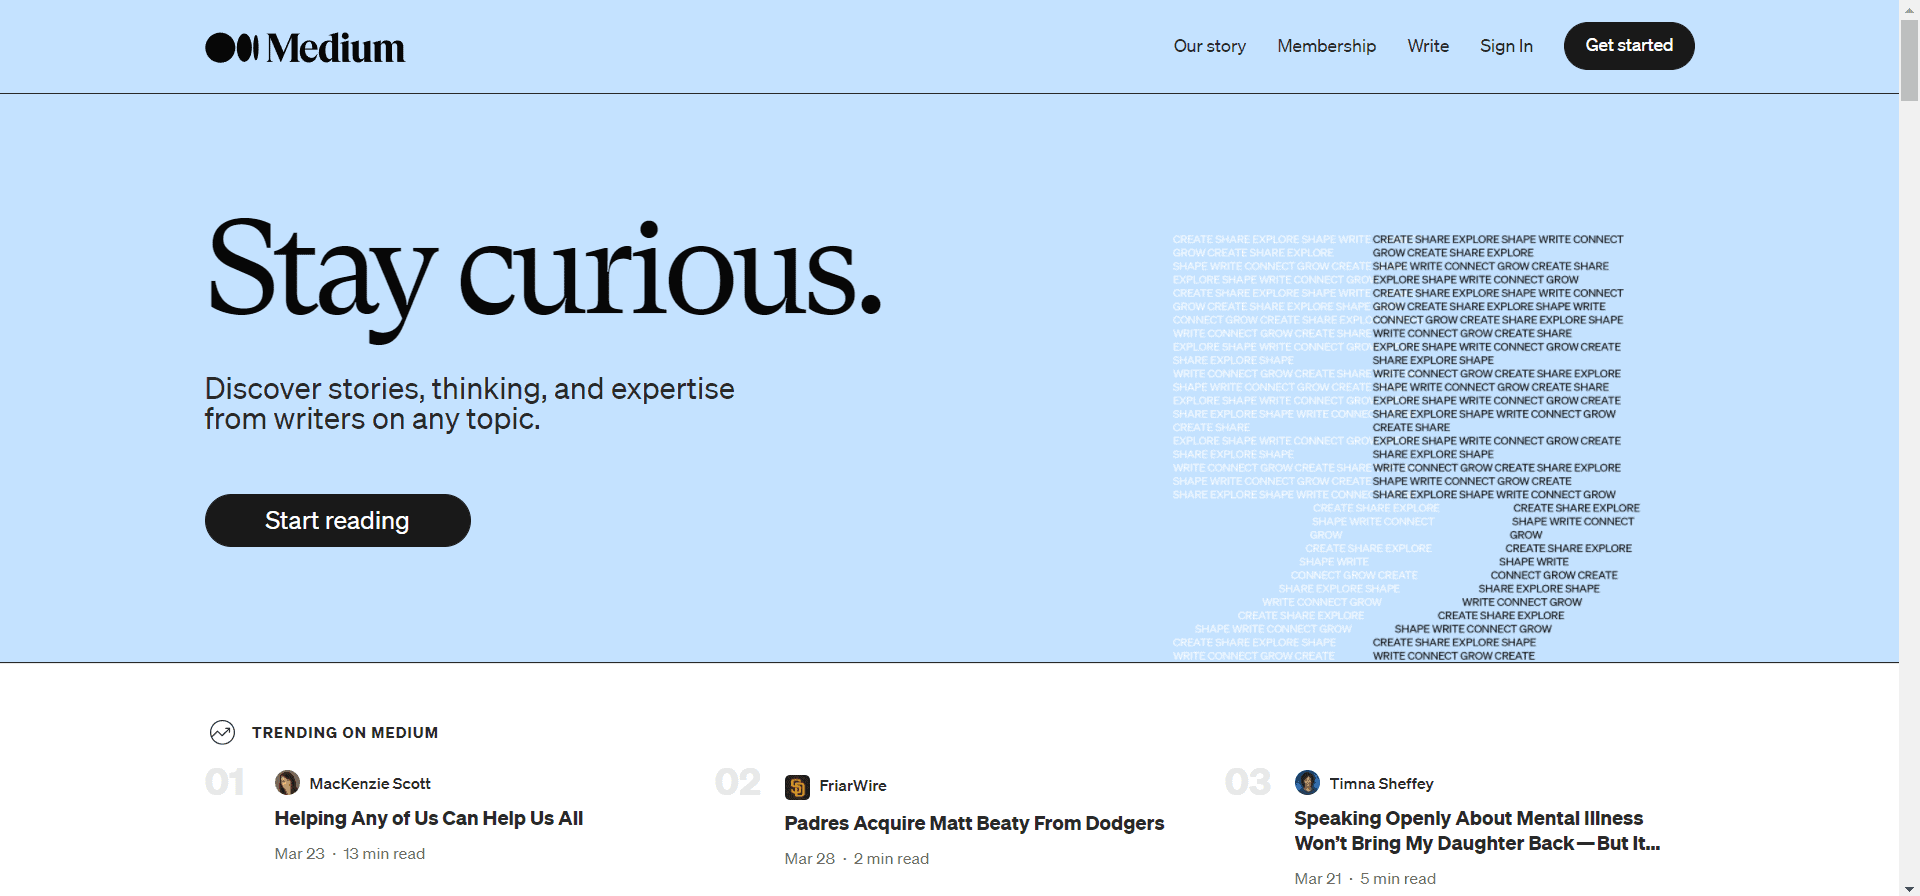Read Helping Any of Us Can Help Us All

(x=429, y=818)
